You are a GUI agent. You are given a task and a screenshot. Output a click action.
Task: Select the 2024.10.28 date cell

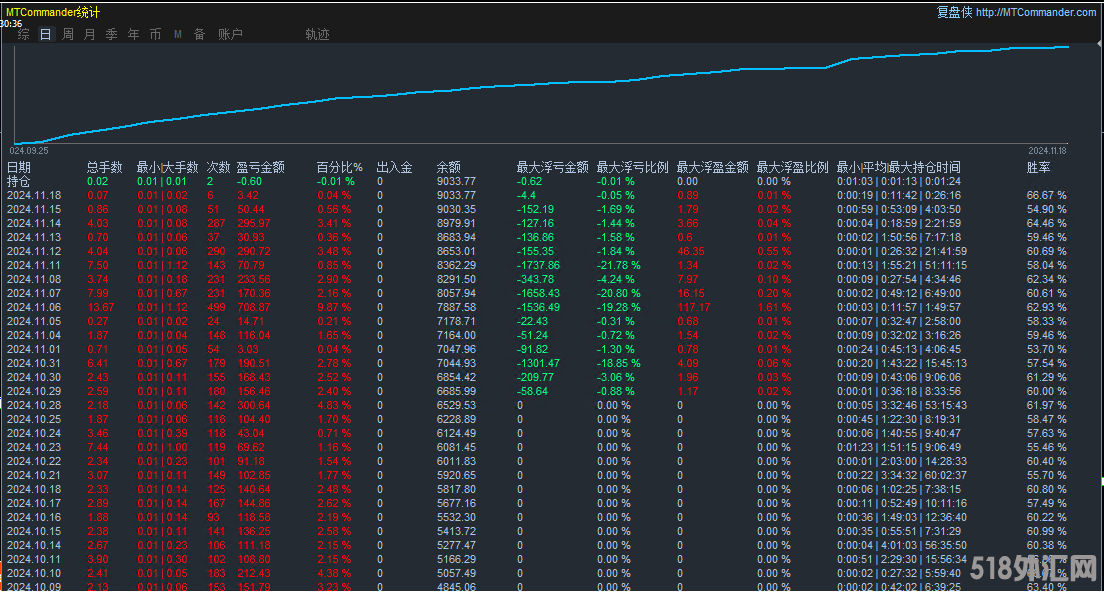click(x=34, y=405)
